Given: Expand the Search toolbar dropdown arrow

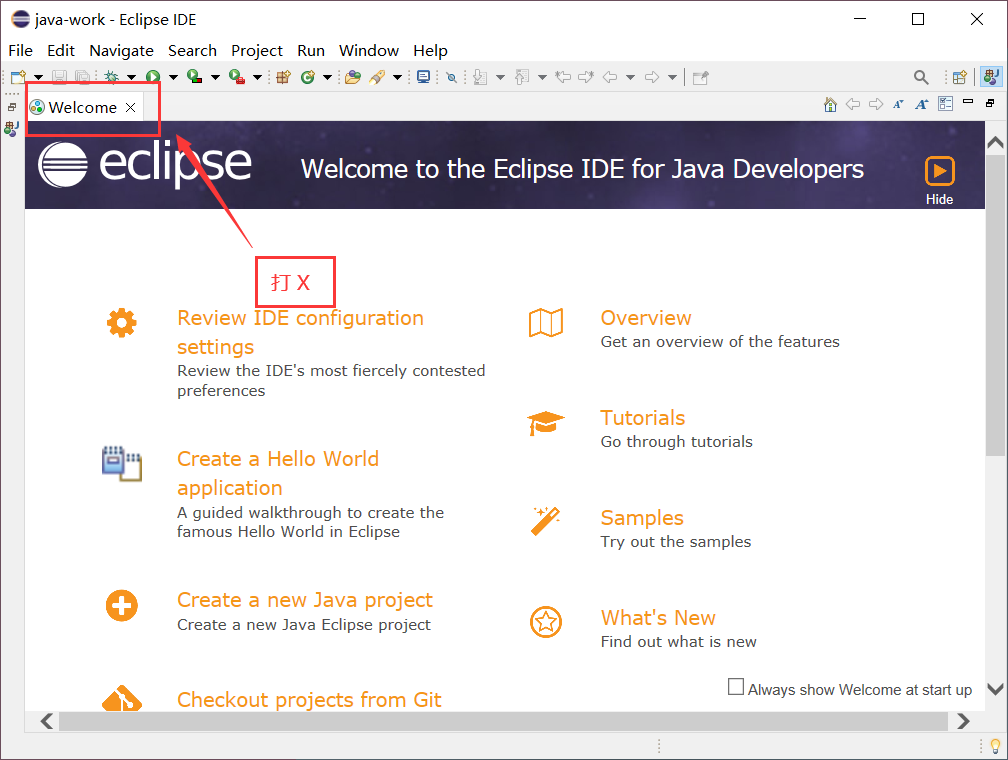Looking at the screenshot, I should coord(397,78).
